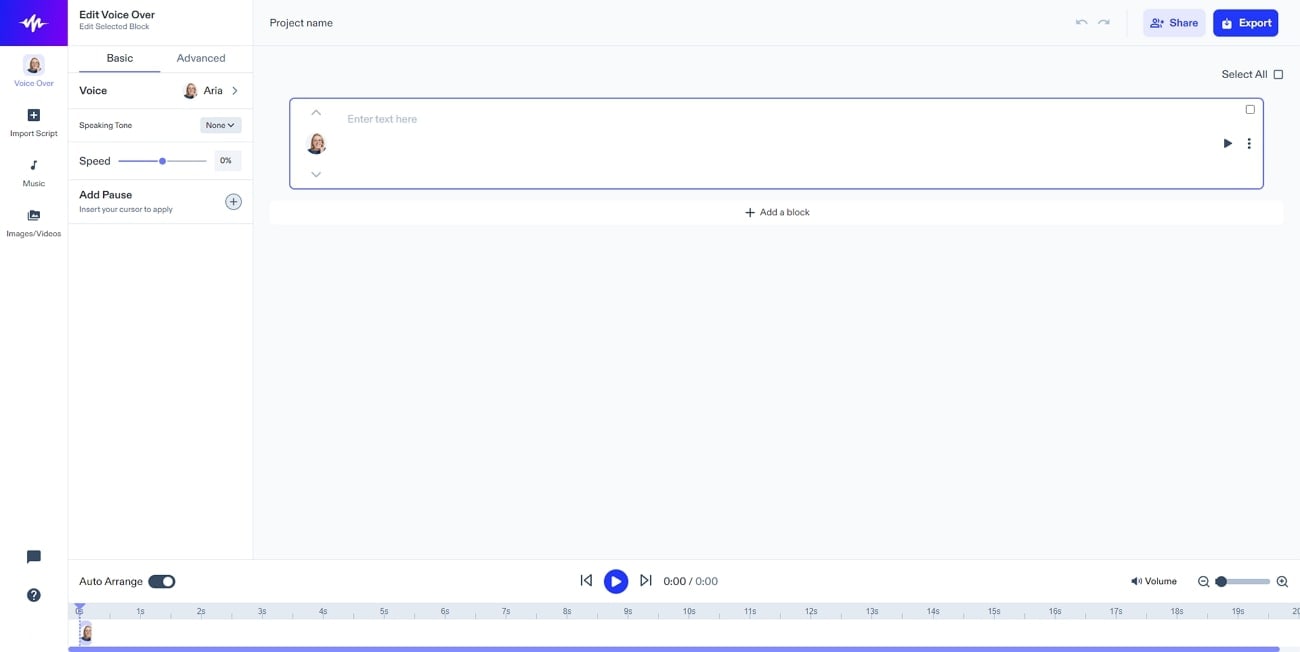
Task: Open the block's three-dot menu
Action: [x=1249, y=143]
